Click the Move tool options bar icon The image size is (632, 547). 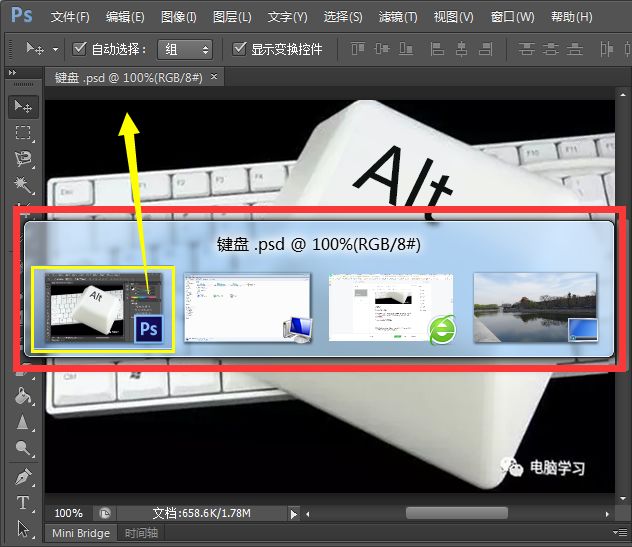click(35, 49)
